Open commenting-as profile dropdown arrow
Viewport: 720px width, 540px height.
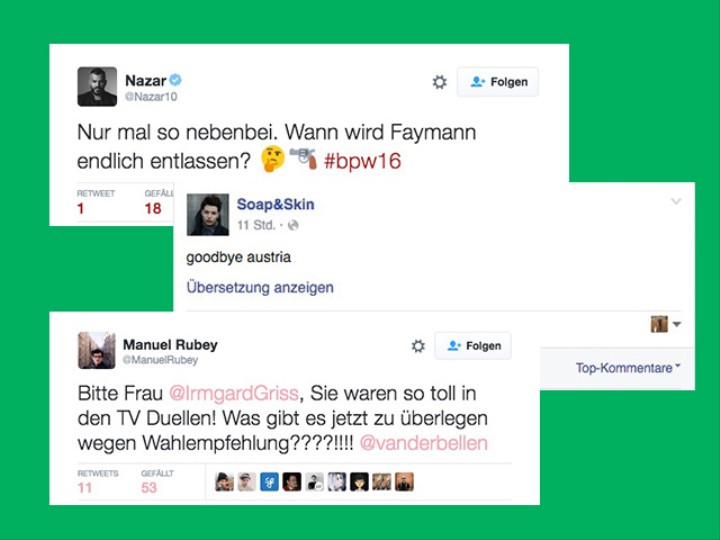click(x=677, y=324)
